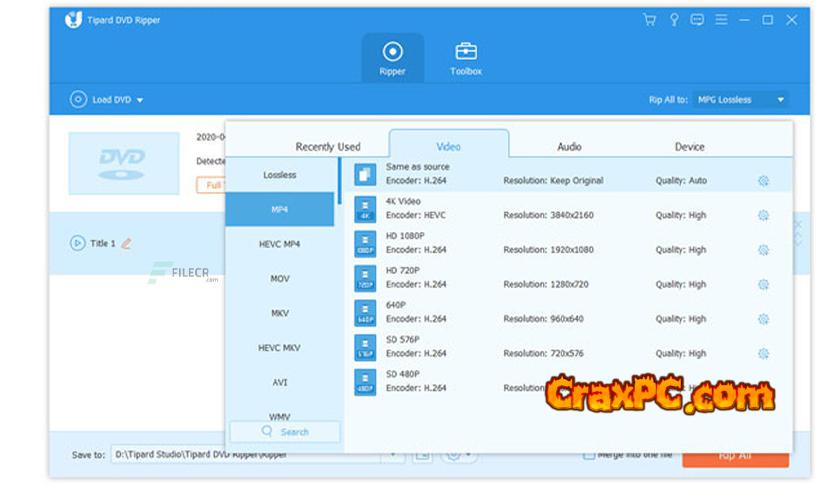Click the shopping cart icon in title bar

tap(648, 20)
